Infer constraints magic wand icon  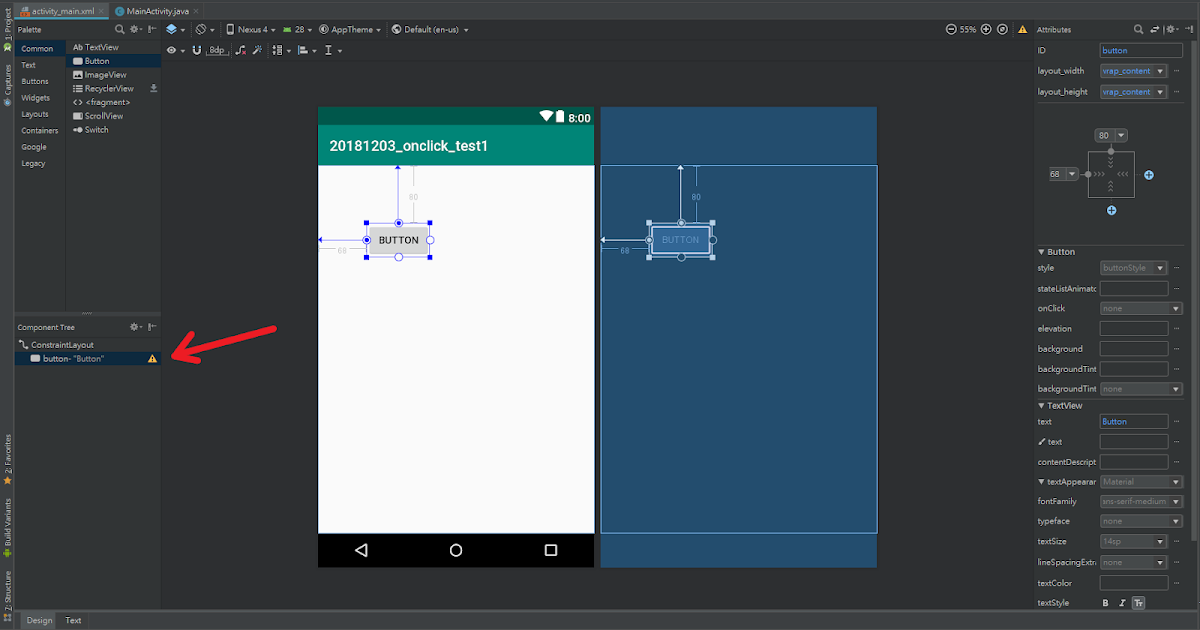257,50
